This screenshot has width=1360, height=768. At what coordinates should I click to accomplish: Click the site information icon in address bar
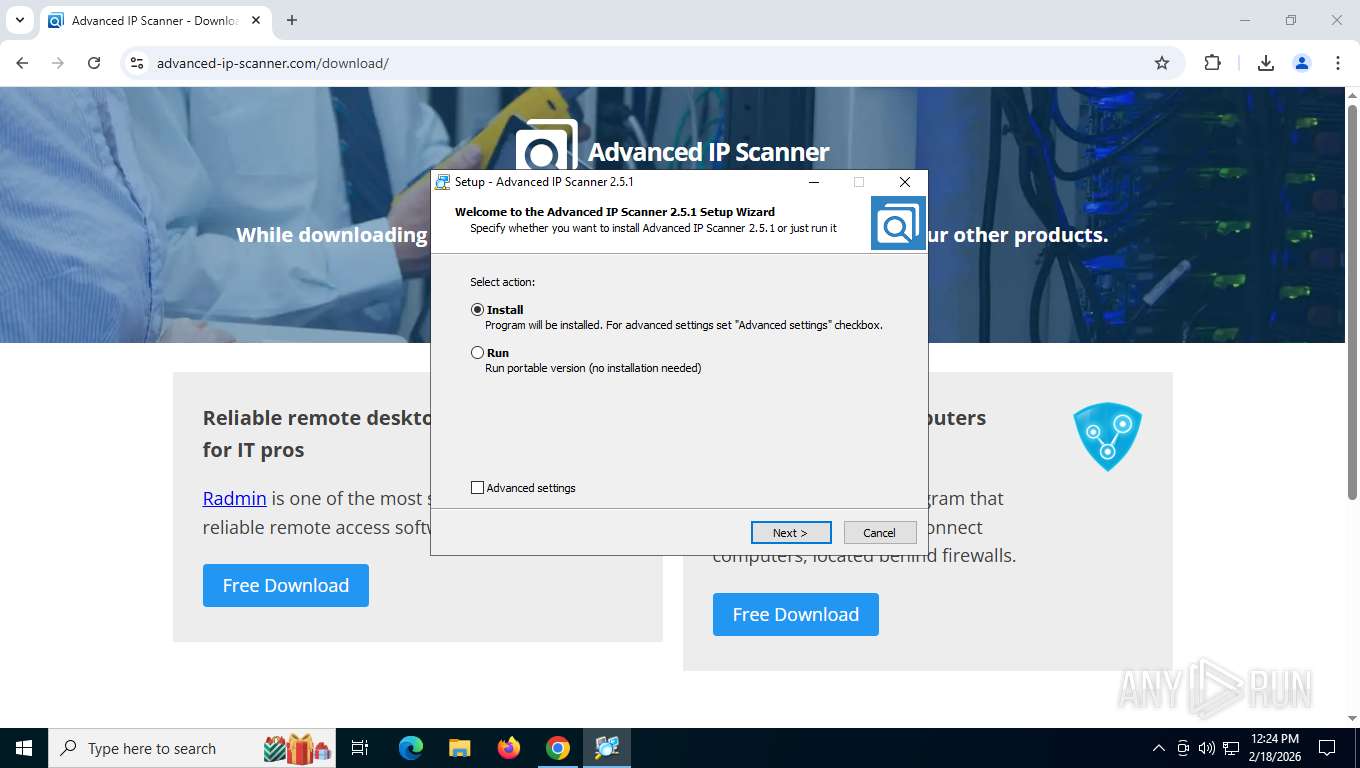137,63
